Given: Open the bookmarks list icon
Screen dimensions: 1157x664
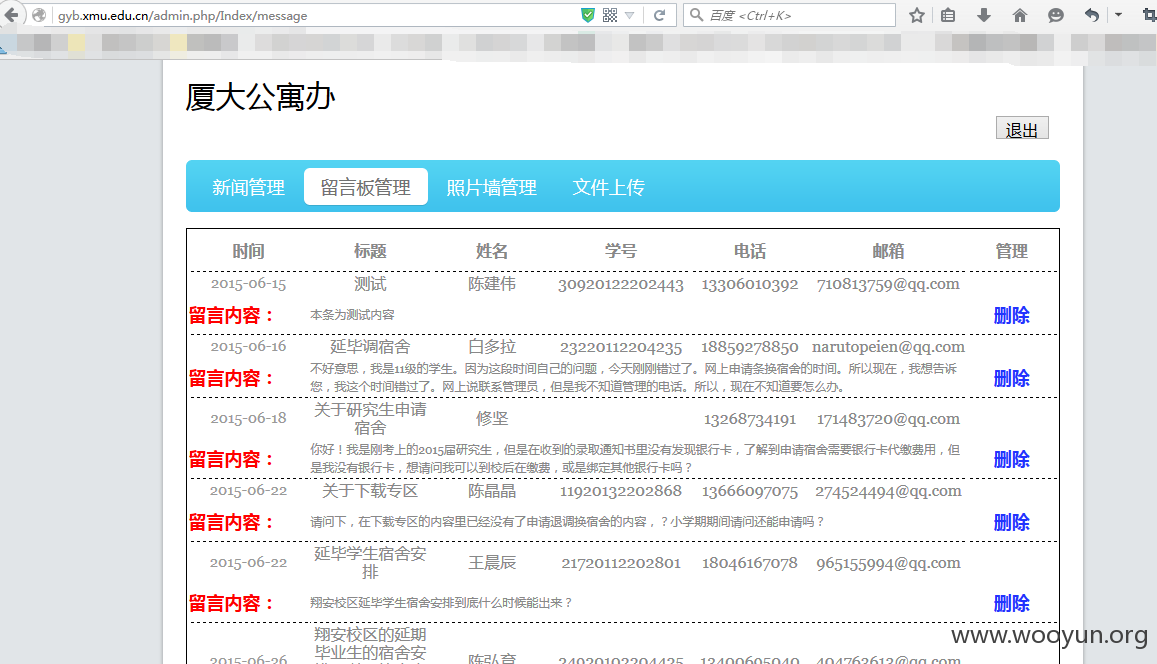Looking at the screenshot, I should (948, 15).
